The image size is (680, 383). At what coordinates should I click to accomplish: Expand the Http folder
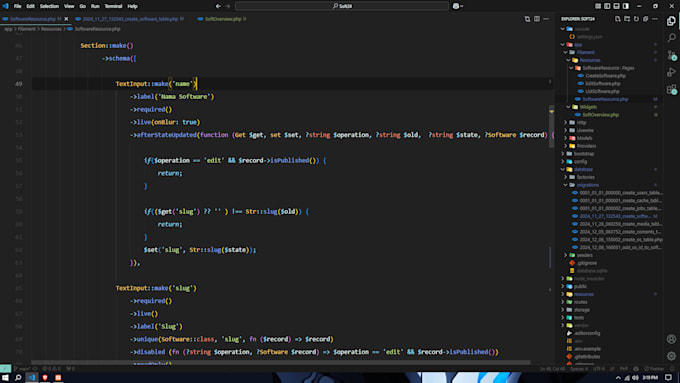(x=566, y=122)
